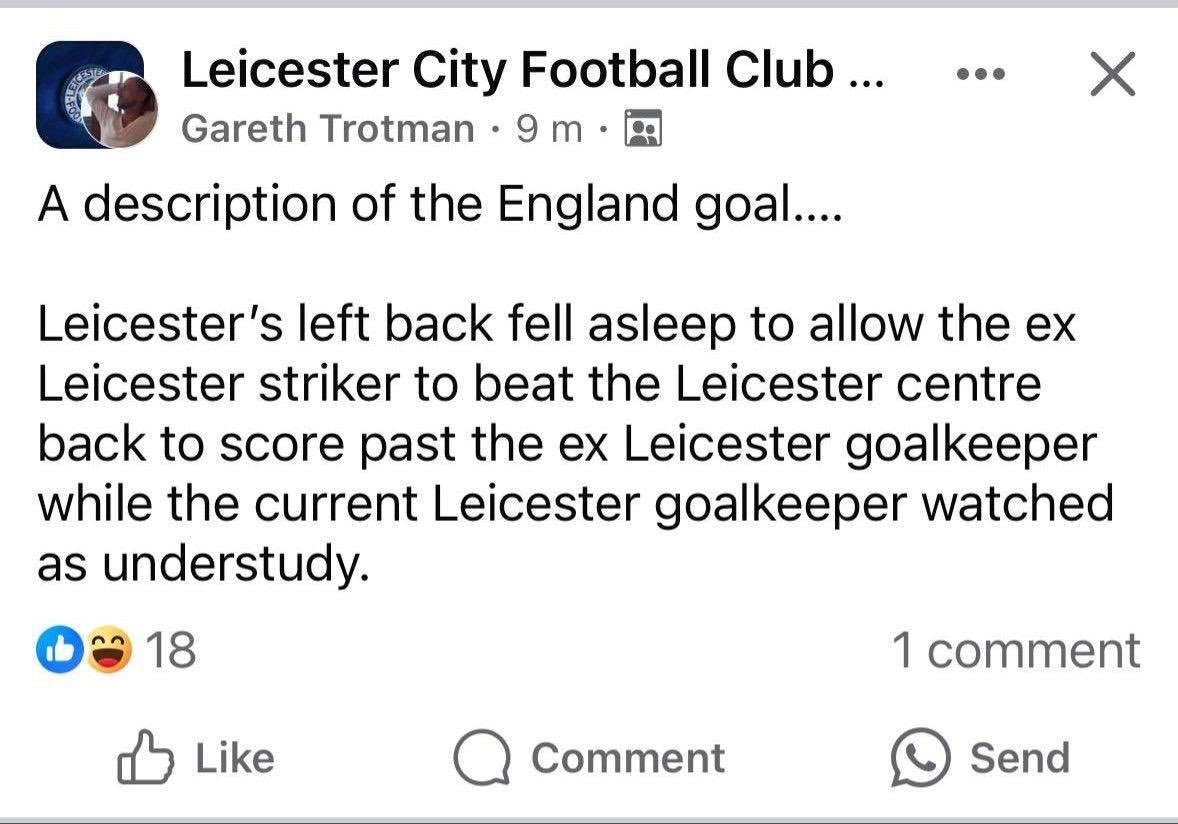The width and height of the screenshot is (1178, 824).
Task: Click the 9 m post timestamp
Action: (x=549, y=128)
